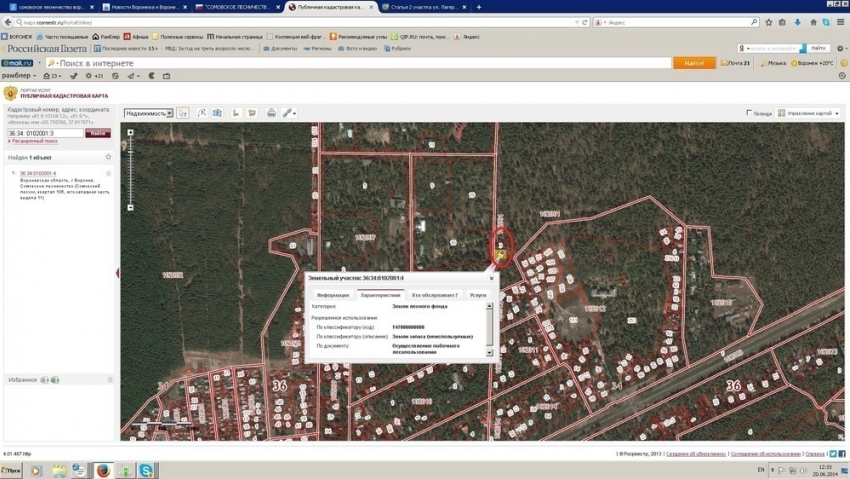Open result link 36:34:0102001:4
850x479 pixels.
coord(37,173)
